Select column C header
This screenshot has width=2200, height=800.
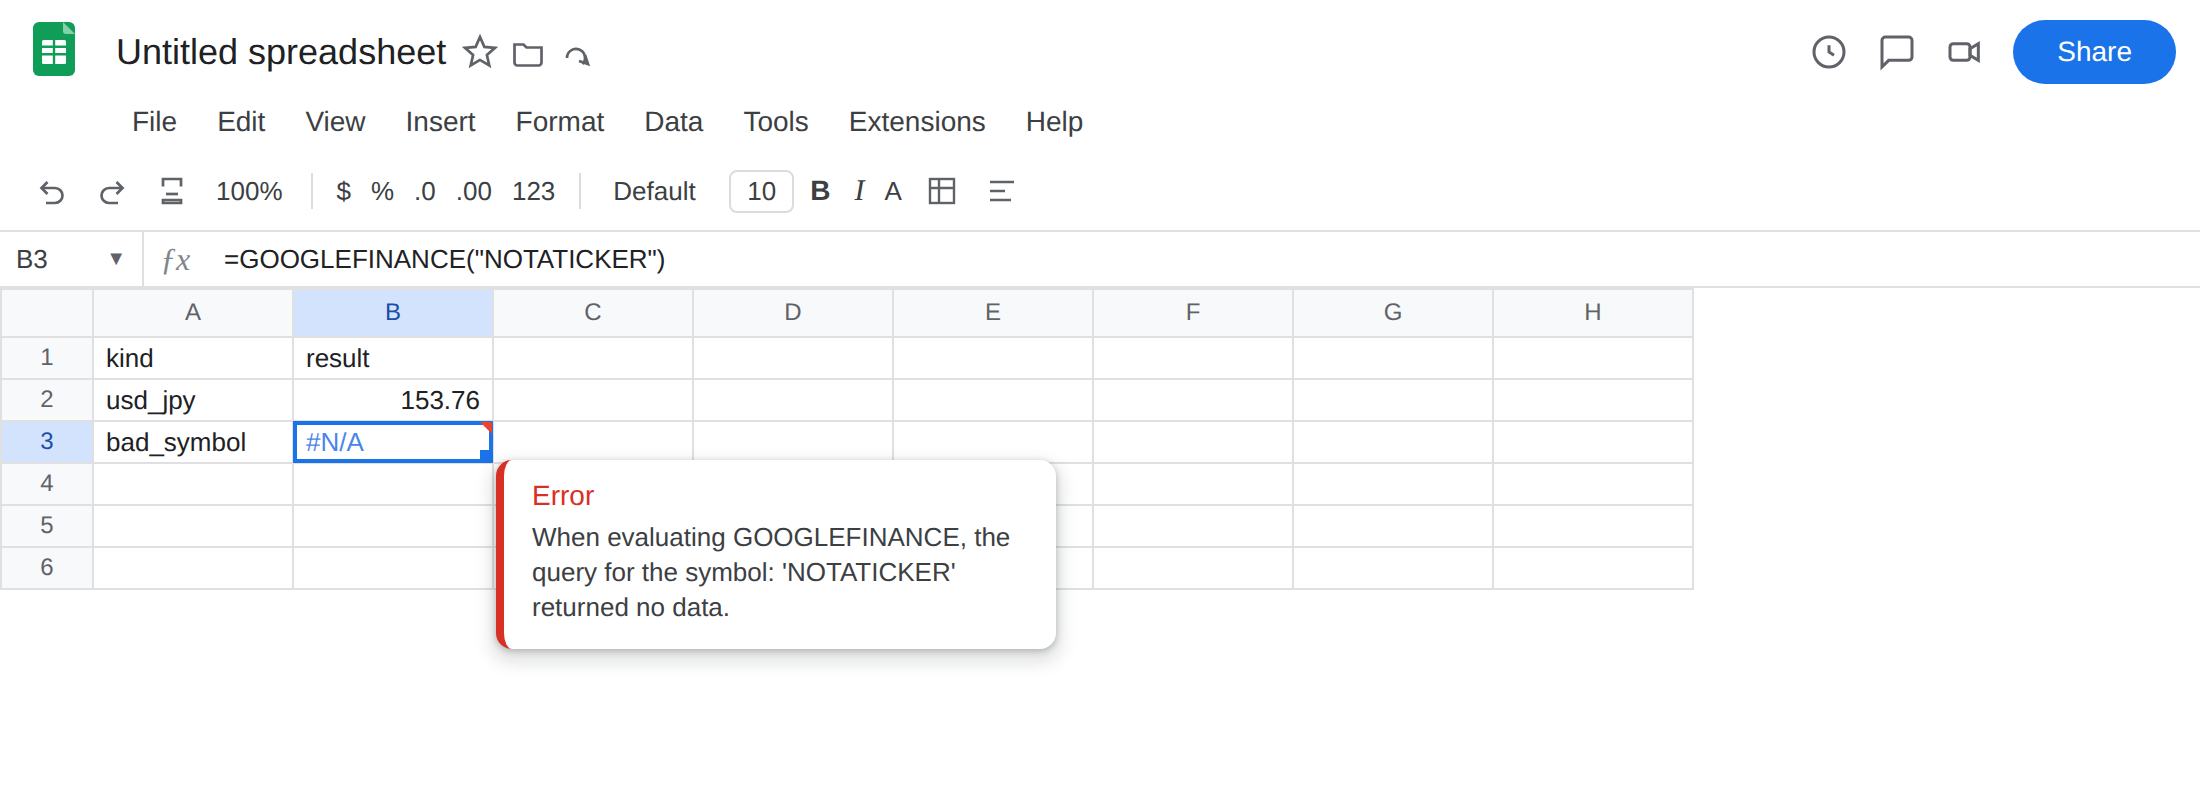593,312
